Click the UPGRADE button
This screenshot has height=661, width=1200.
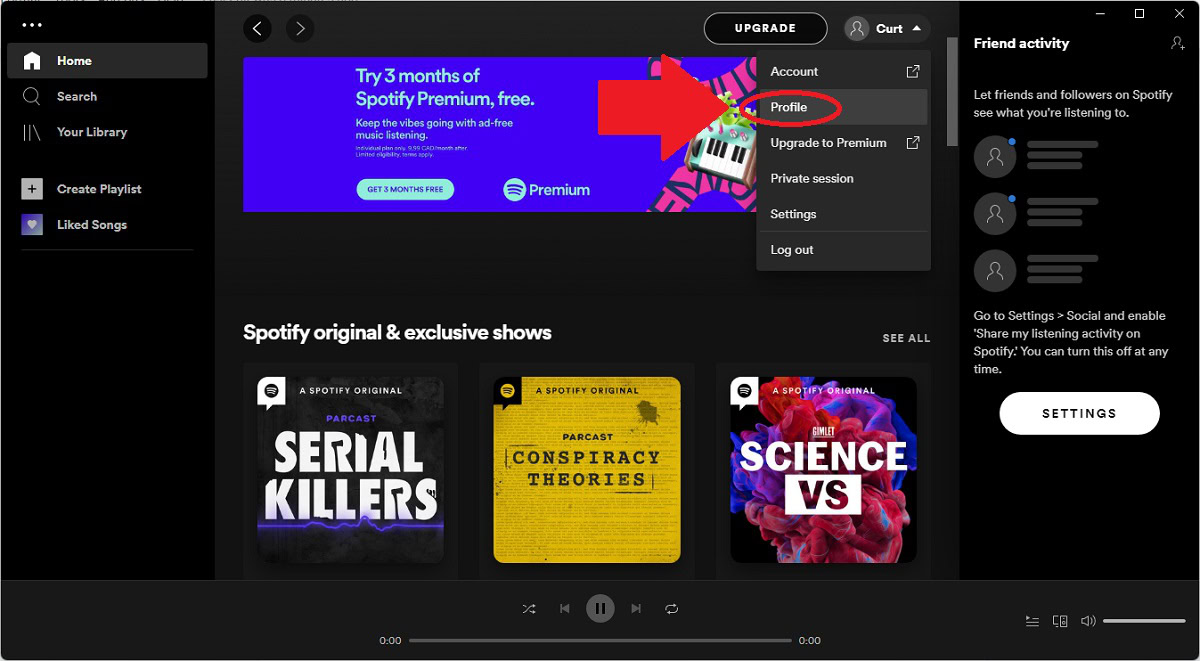(765, 28)
